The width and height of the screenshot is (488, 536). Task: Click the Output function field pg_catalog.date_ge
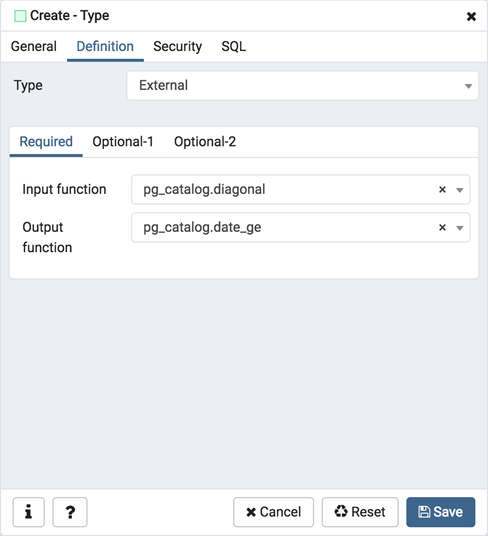click(301, 227)
